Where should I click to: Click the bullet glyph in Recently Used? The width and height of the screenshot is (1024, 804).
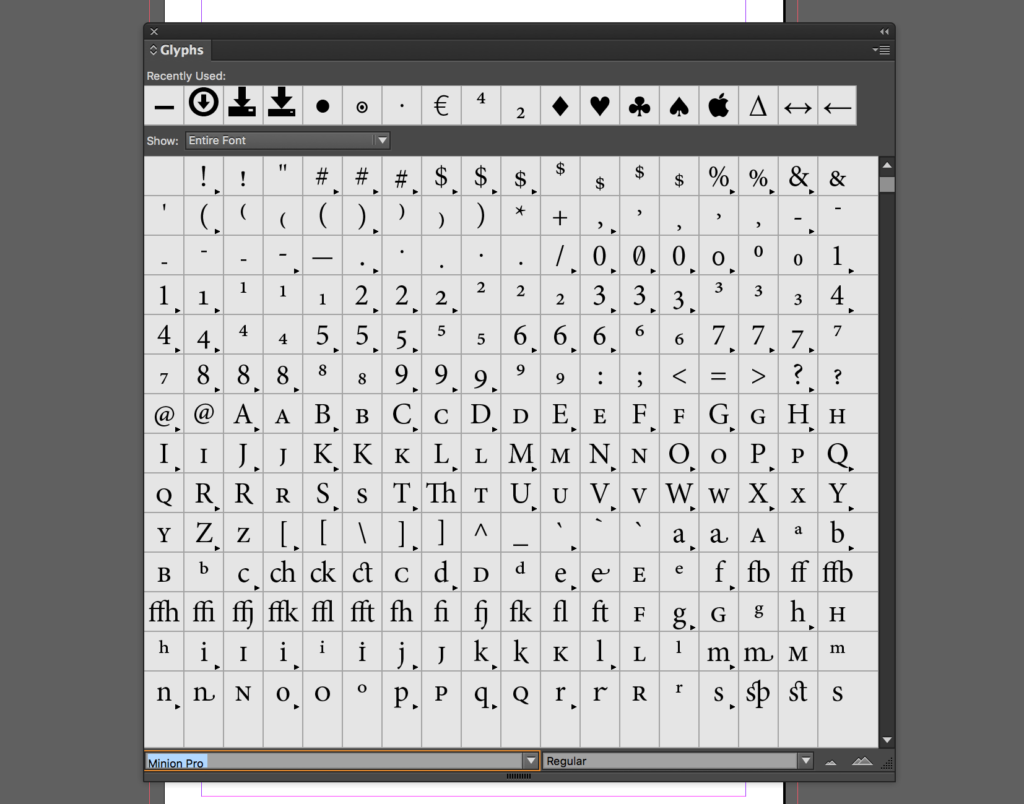click(322, 104)
